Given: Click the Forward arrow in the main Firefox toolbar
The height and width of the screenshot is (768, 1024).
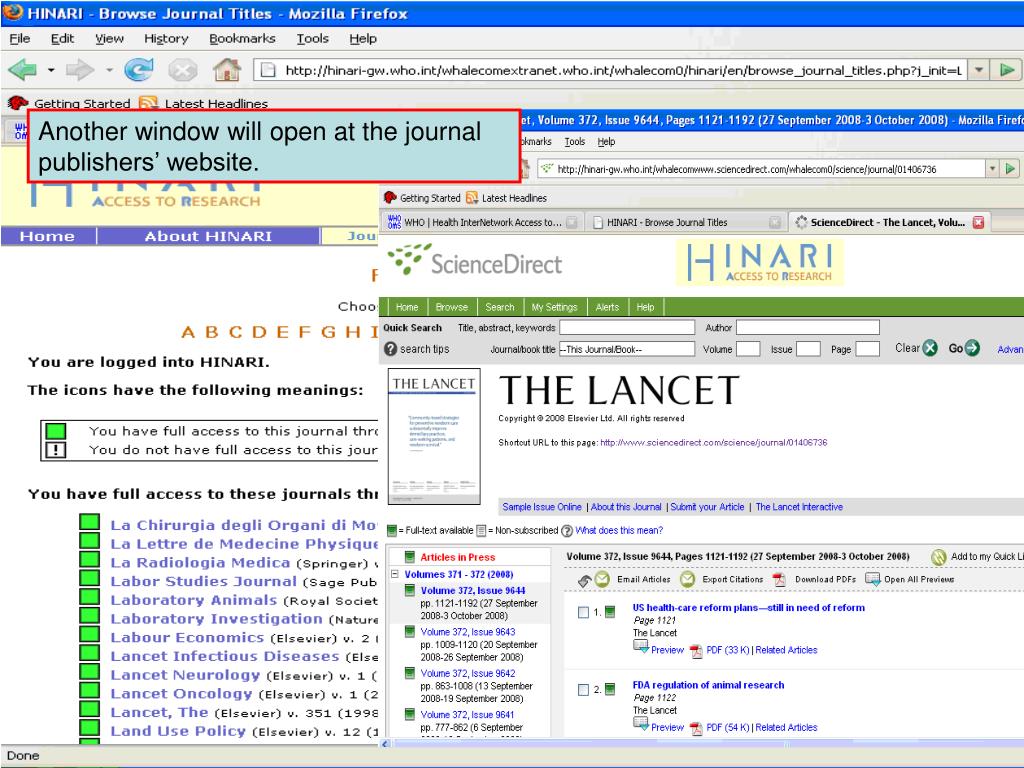Looking at the screenshot, I should (x=80, y=69).
